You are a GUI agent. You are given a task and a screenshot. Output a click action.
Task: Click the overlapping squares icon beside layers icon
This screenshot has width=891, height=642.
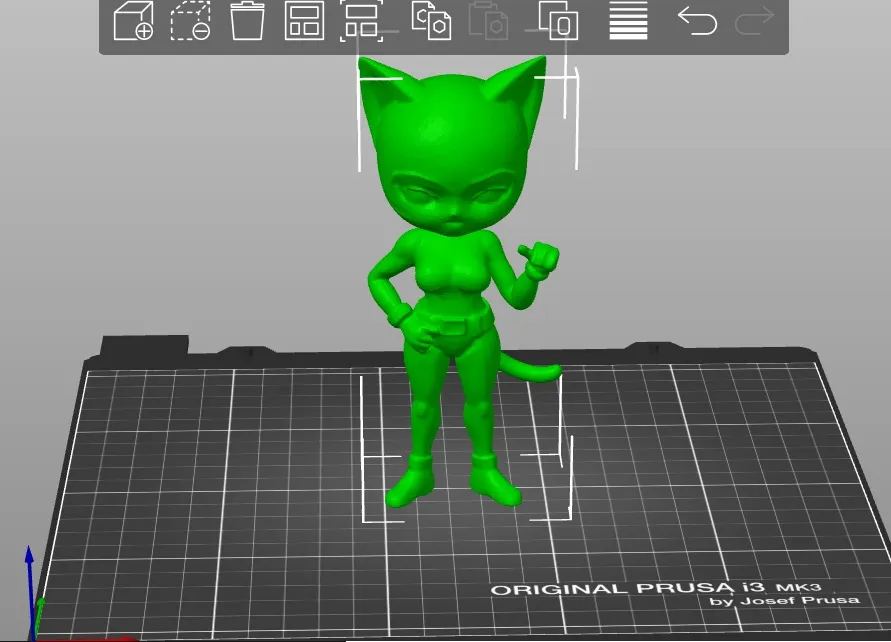tap(558, 21)
